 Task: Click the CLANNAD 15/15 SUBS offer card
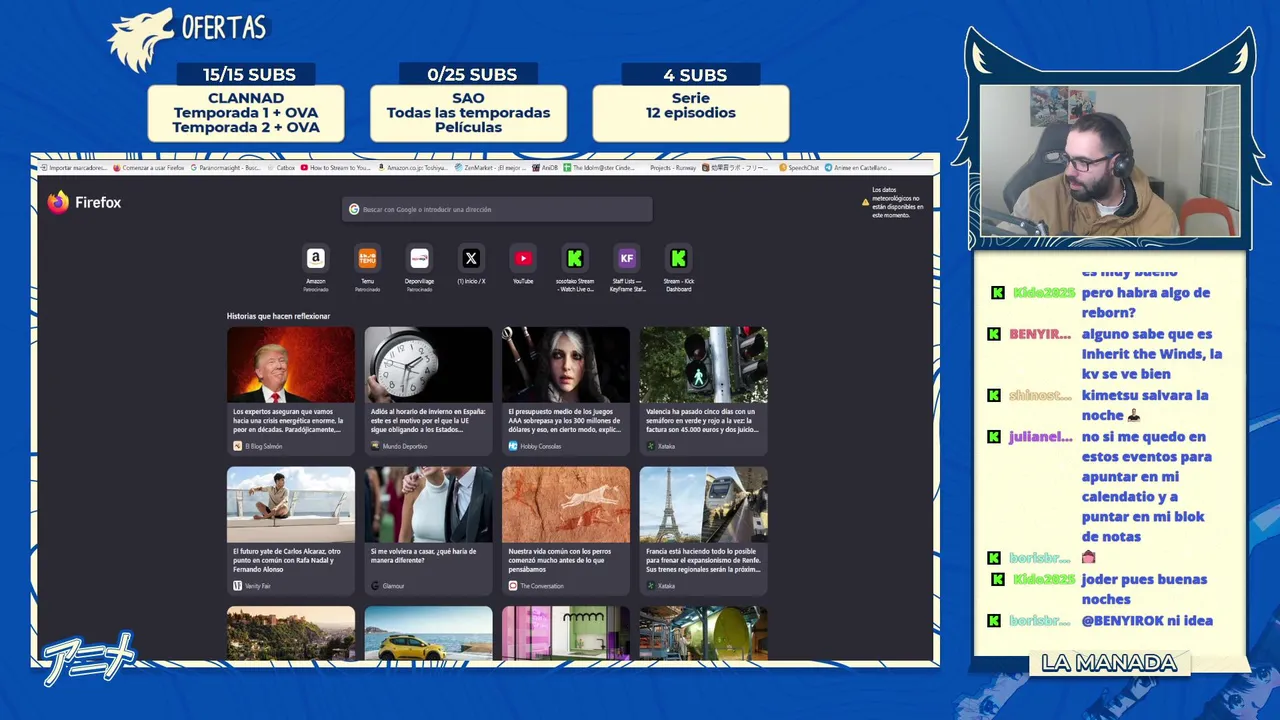246,113
